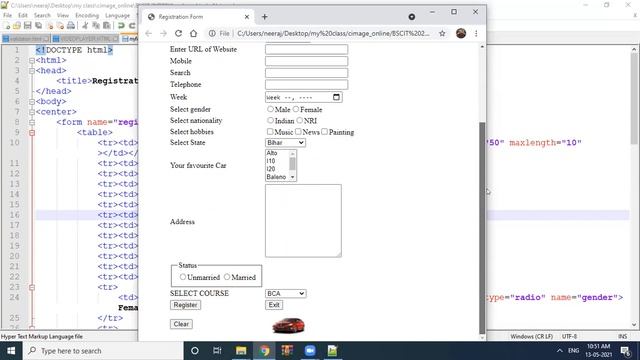The image size is (640, 360).
Task: Click the Save icon in Notepad++ toolbar
Action: click(x=28, y=26)
